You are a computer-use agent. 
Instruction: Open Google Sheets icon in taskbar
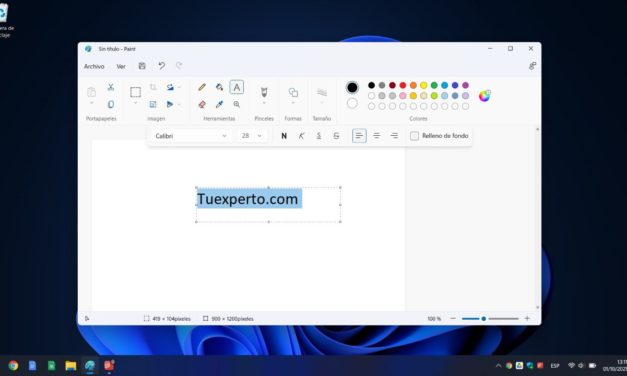pos(52,365)
